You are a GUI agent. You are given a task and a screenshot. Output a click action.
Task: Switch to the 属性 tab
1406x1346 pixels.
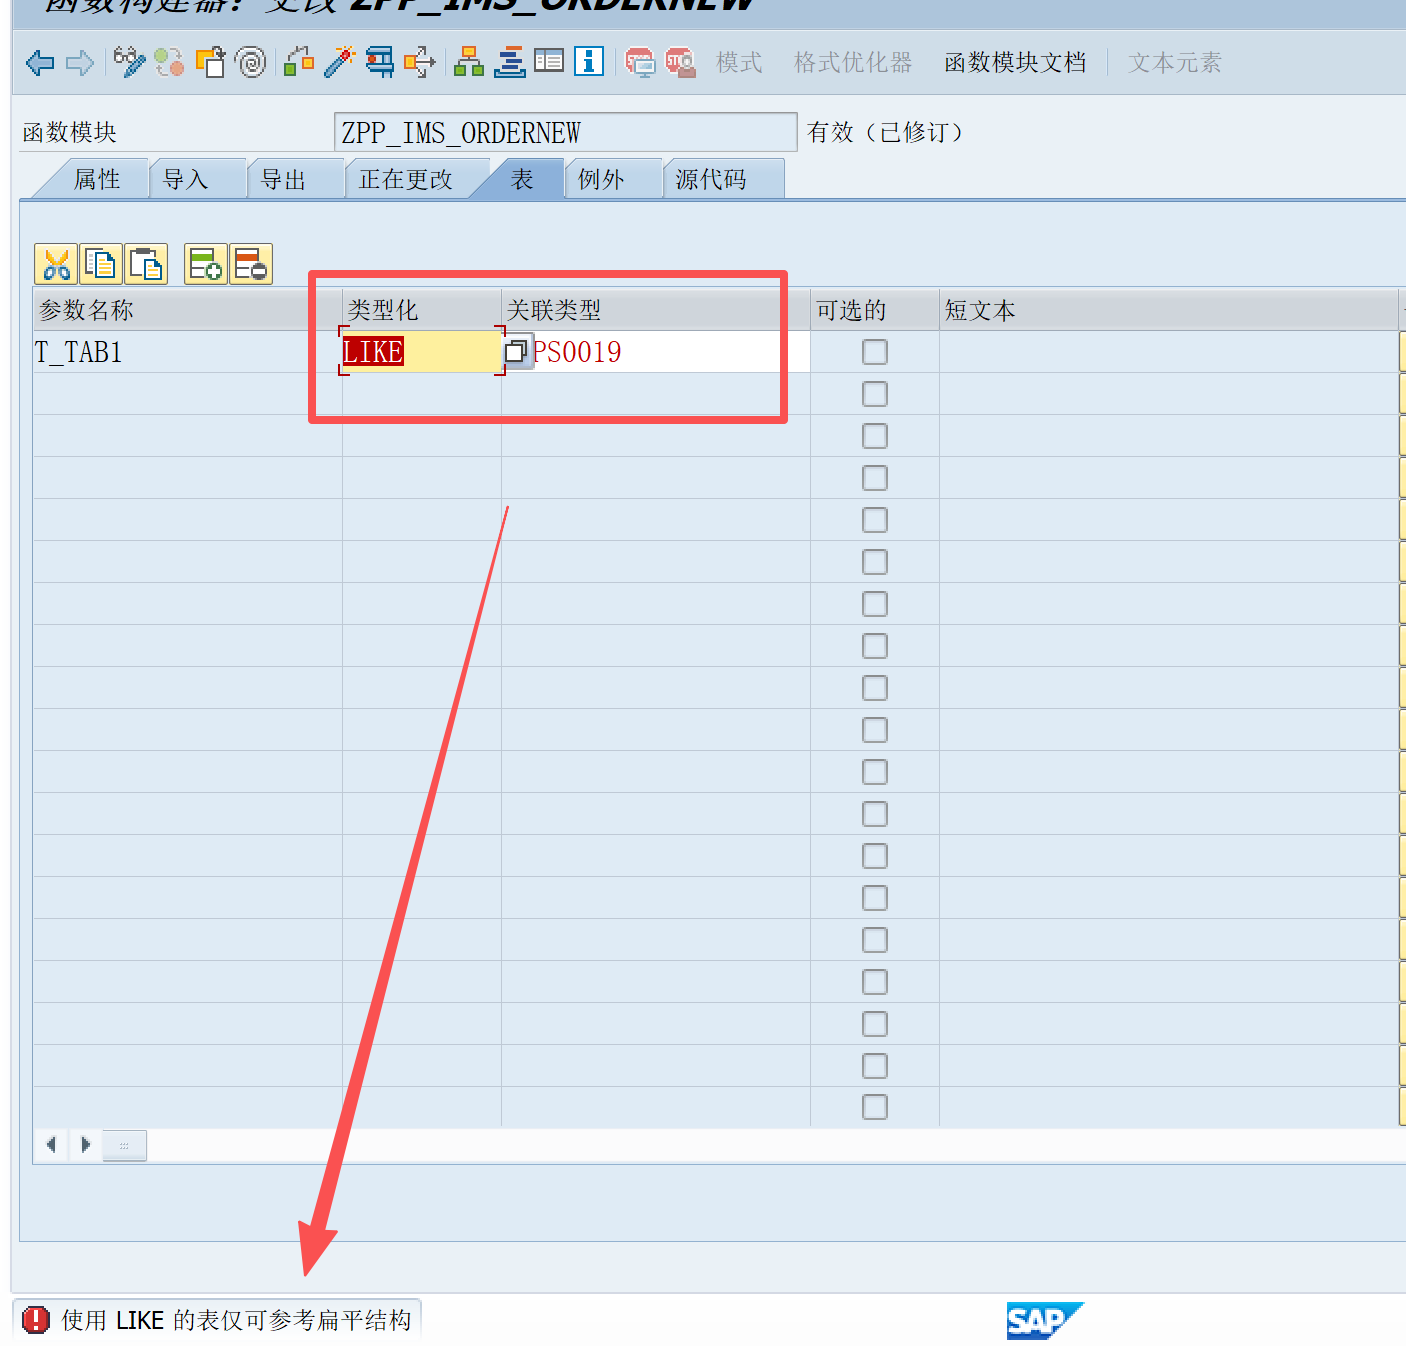pyautogui.click(x=97, y=179)
